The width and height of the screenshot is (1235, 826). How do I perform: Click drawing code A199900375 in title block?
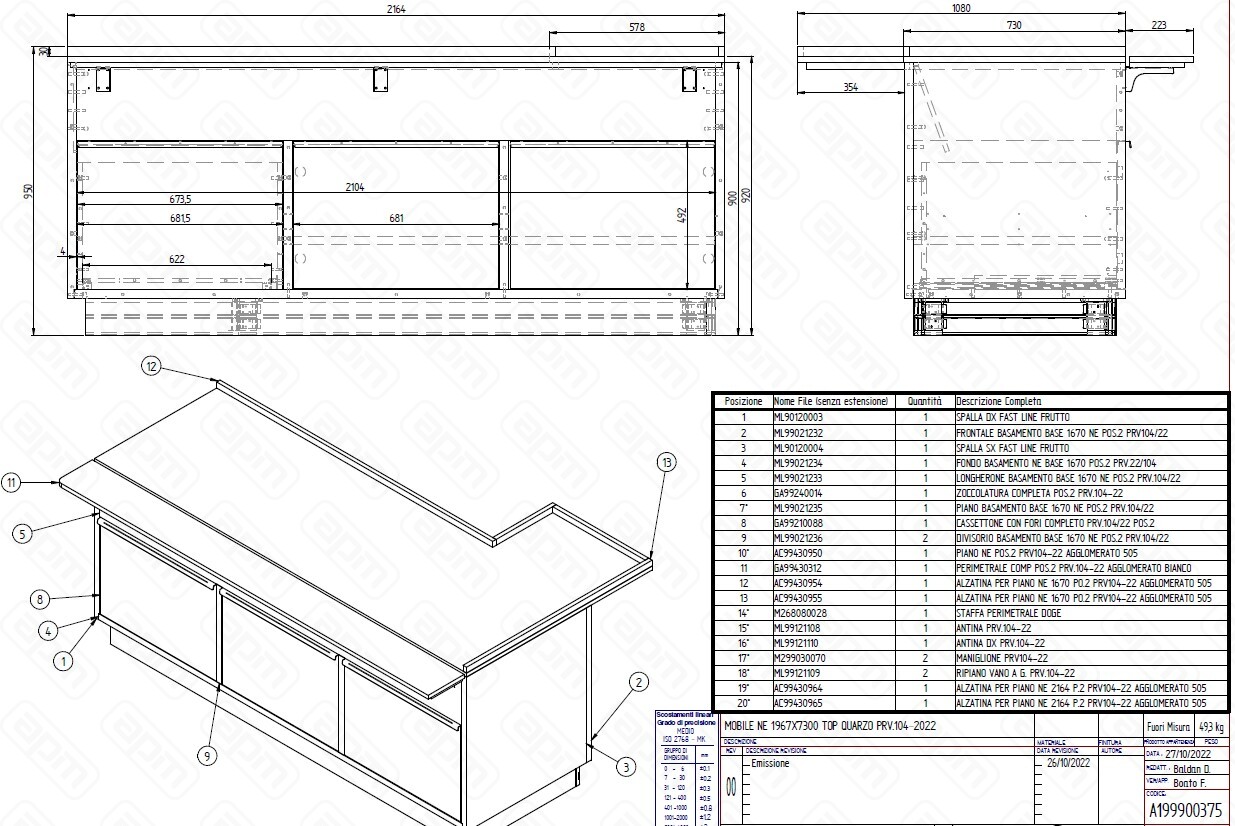point(1184,809)
